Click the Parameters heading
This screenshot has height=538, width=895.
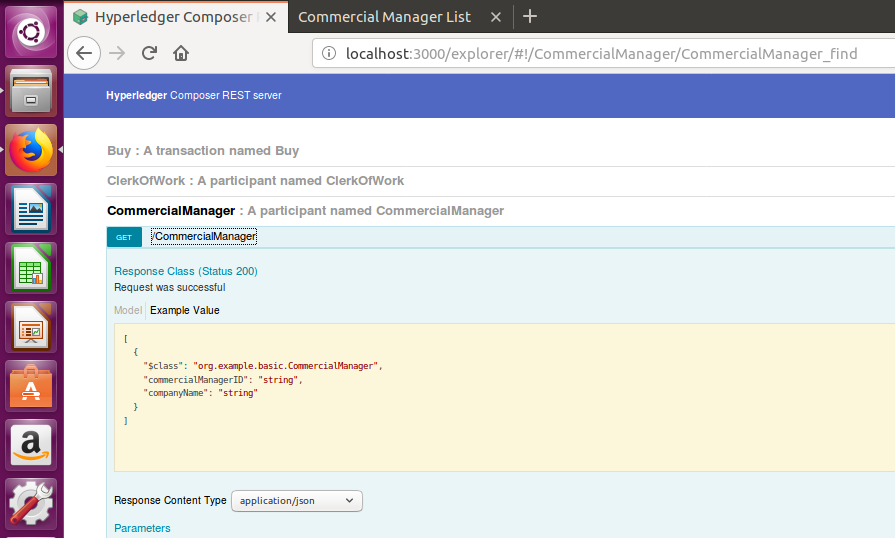(142, 528)
